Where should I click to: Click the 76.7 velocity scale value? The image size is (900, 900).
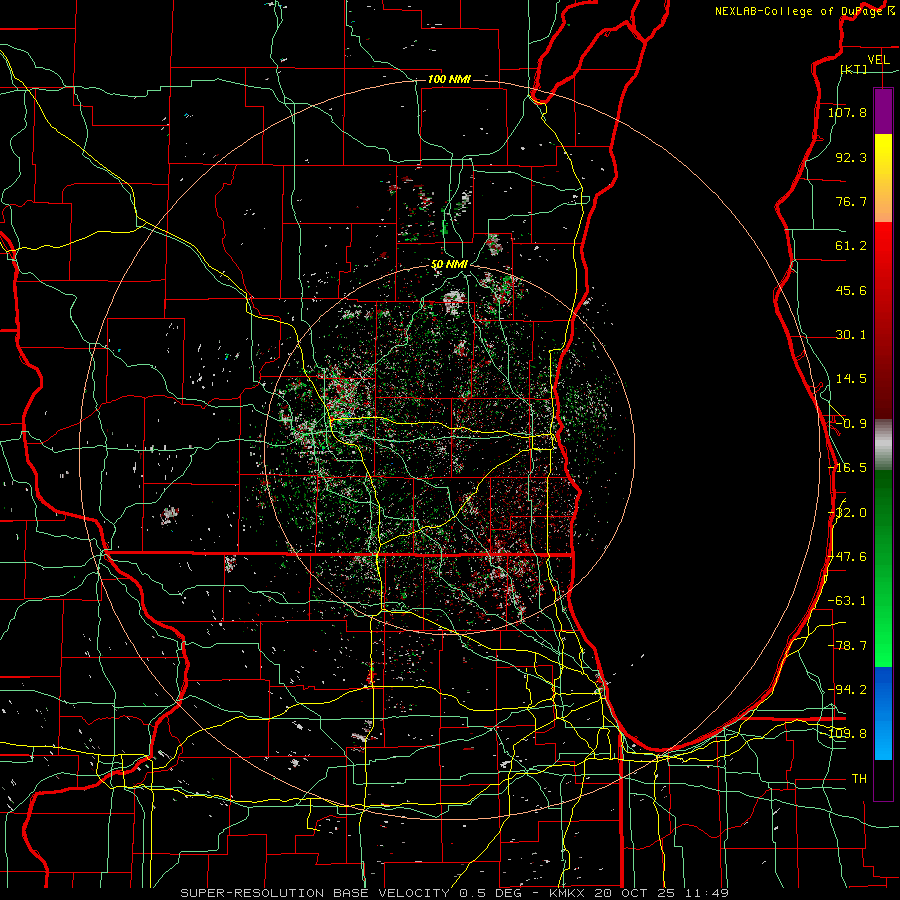point(851,201)
